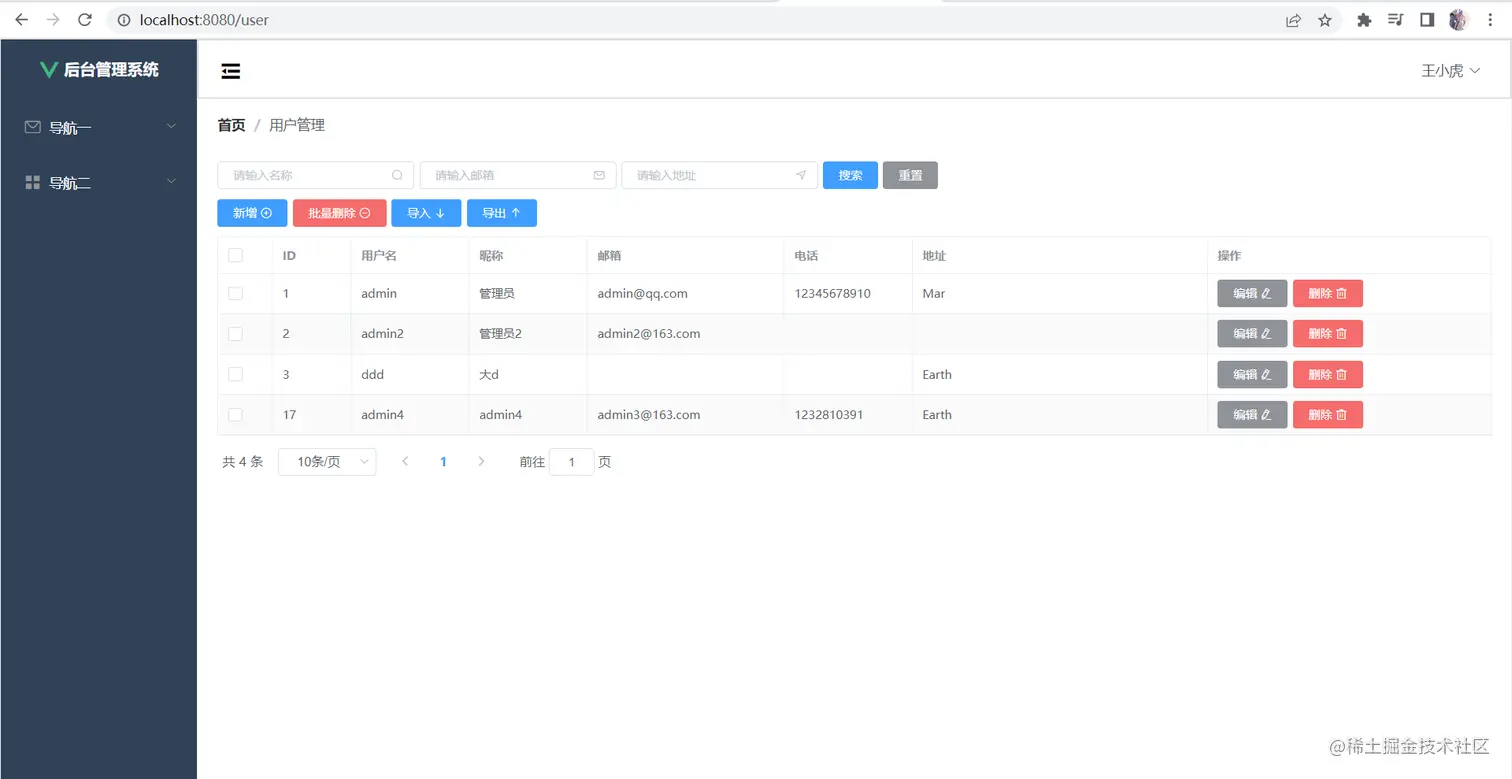
Task: Click the location icon in the address field
Action: tap(801, 175)
